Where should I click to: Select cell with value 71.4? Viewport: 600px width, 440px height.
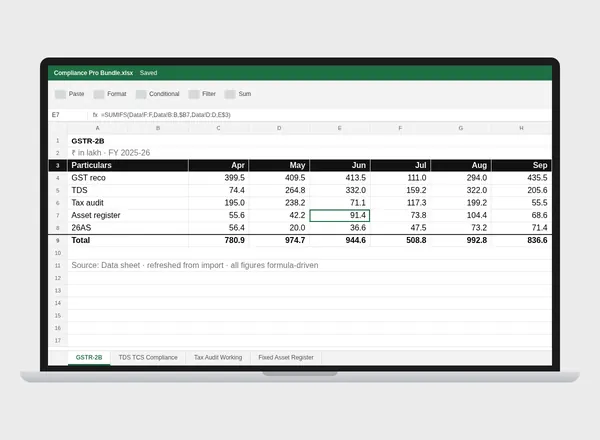click(521, 228)
